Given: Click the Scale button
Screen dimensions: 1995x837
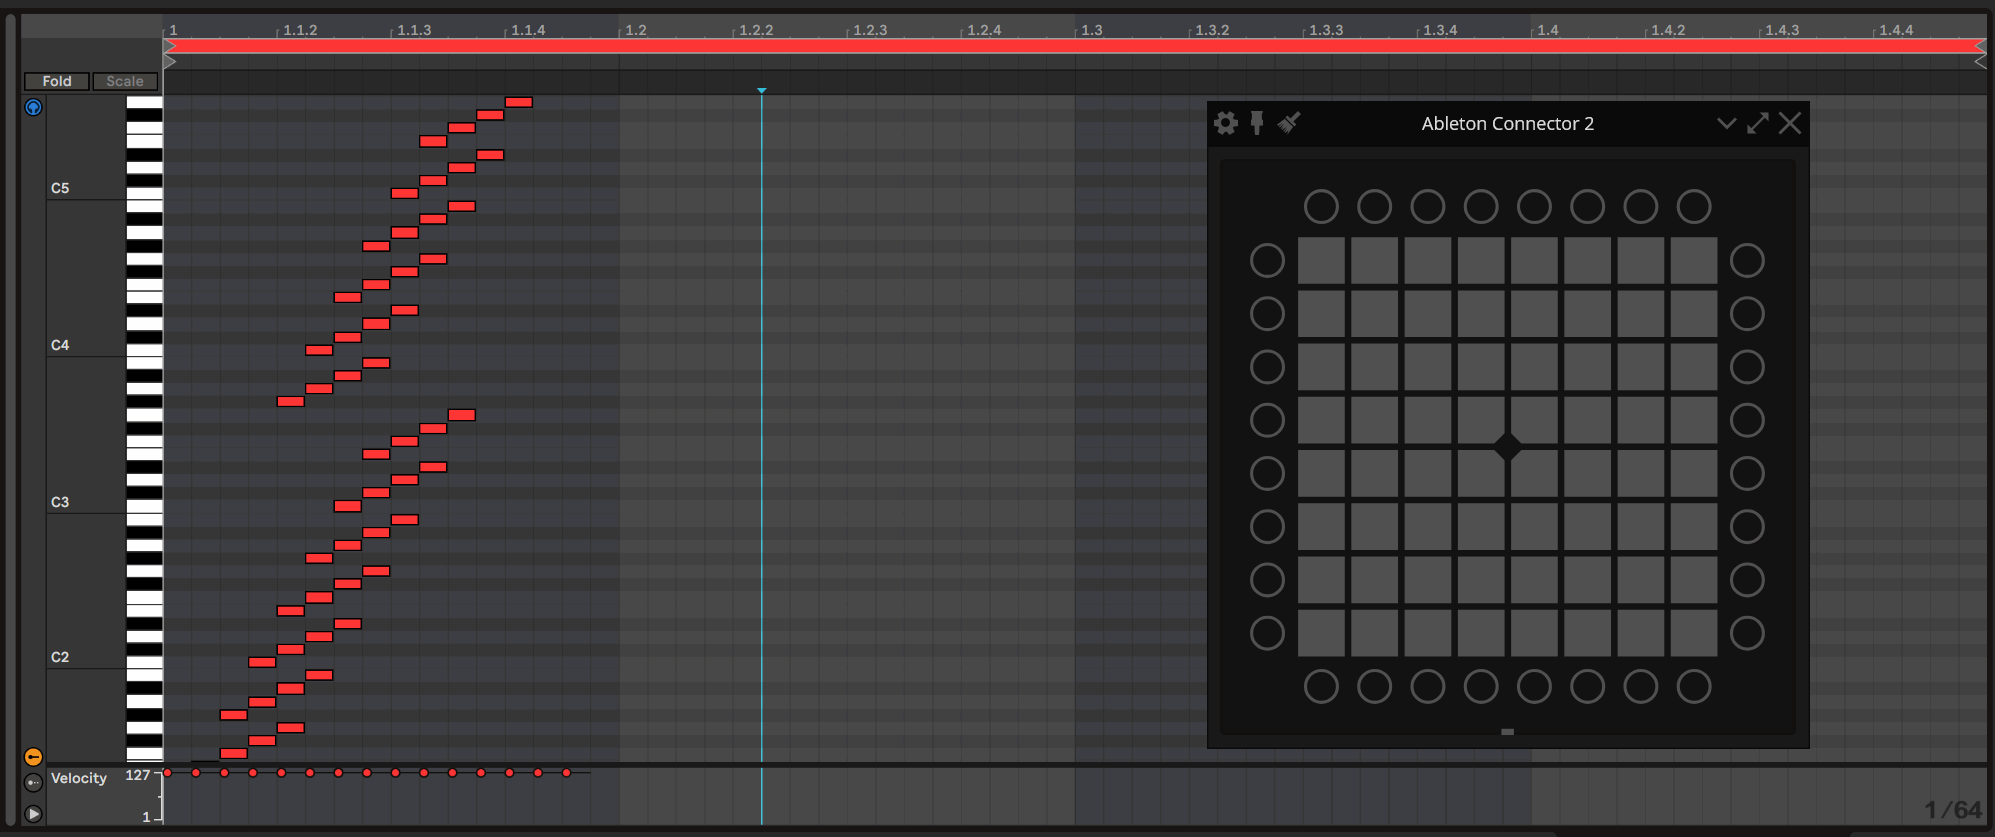Looking at the screenshot, I should [125, 81].
